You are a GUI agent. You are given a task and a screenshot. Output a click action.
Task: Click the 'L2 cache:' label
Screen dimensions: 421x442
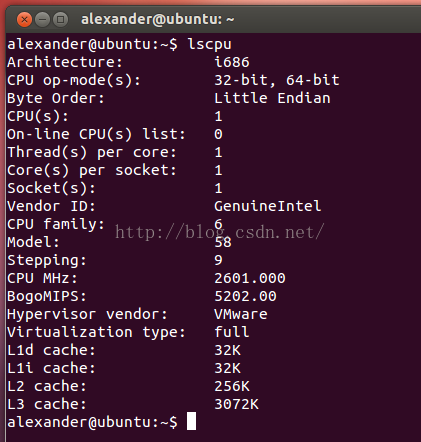47,386
